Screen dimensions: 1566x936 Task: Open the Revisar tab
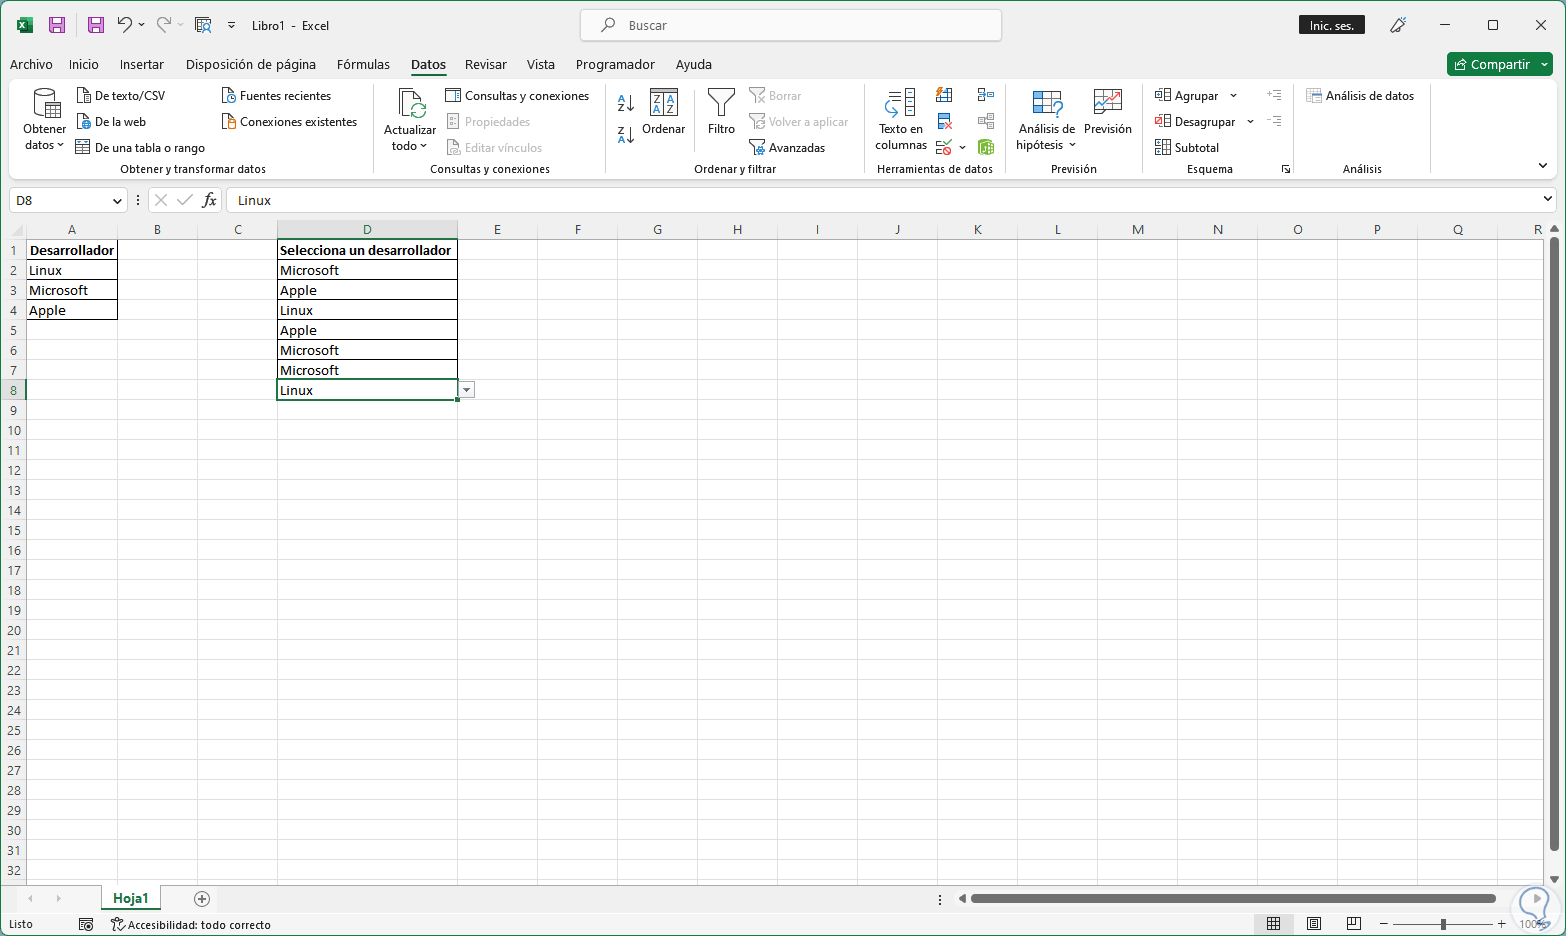click(x=486, y=64)
